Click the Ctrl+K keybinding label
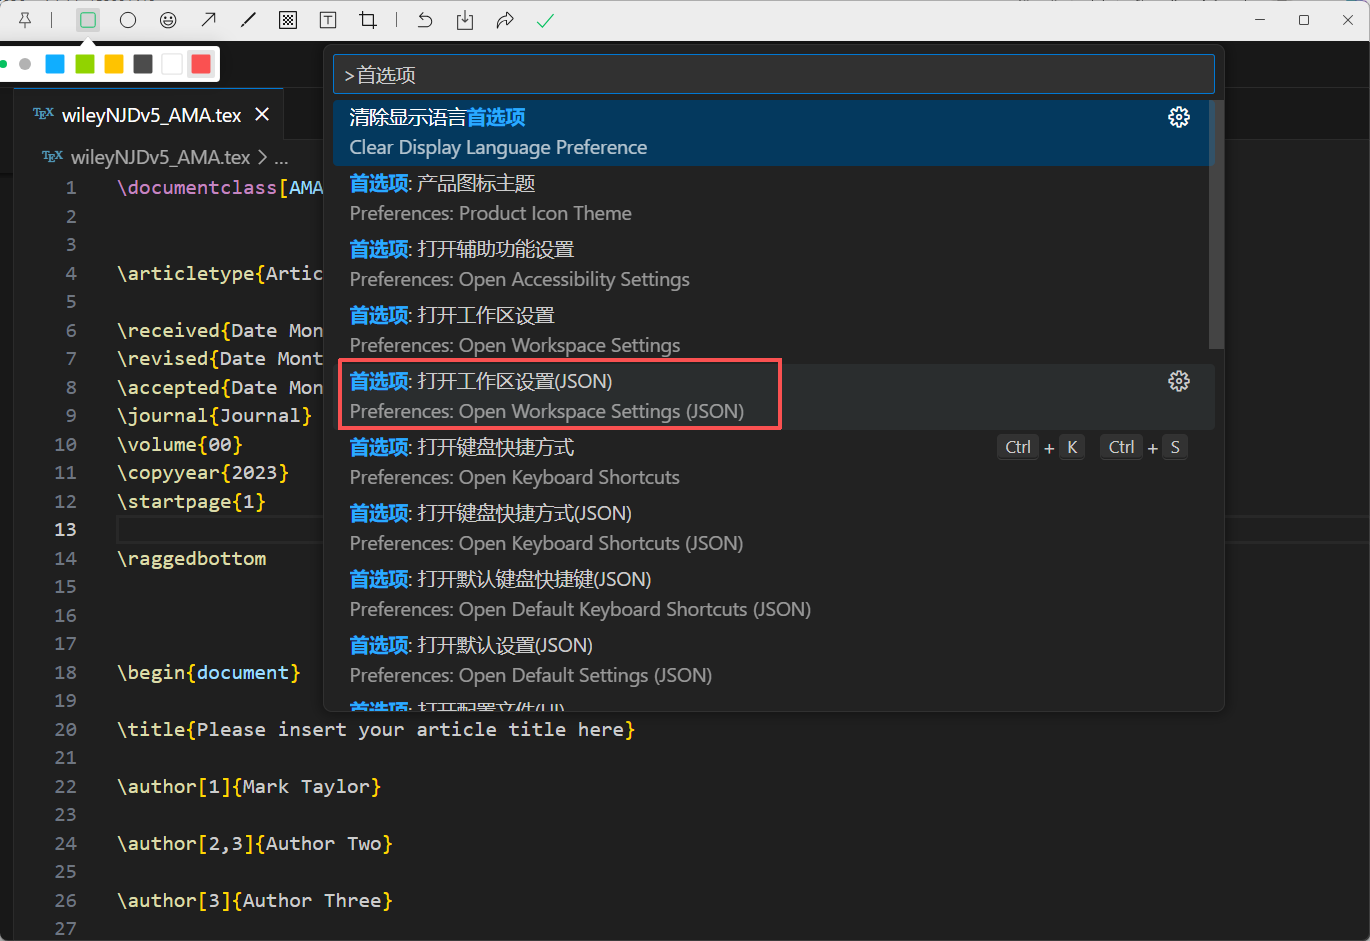This screenshot has width=1370, height=941. 1041,447
